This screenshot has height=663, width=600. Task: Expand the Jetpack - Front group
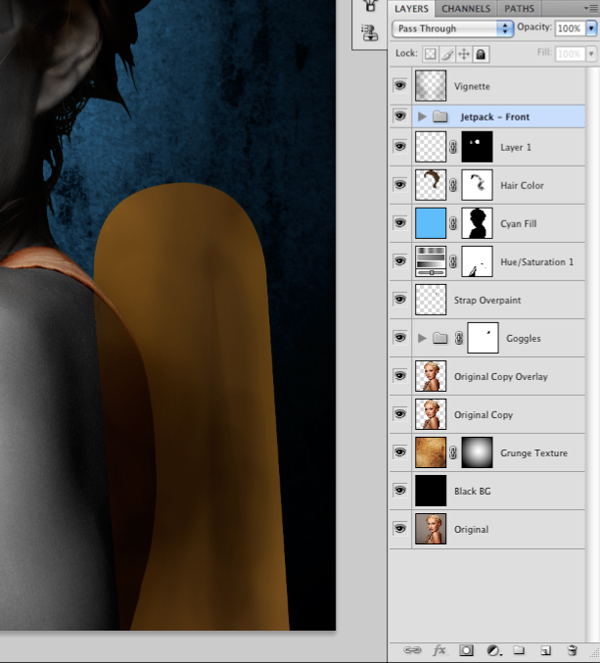click(x=422, y=117)
